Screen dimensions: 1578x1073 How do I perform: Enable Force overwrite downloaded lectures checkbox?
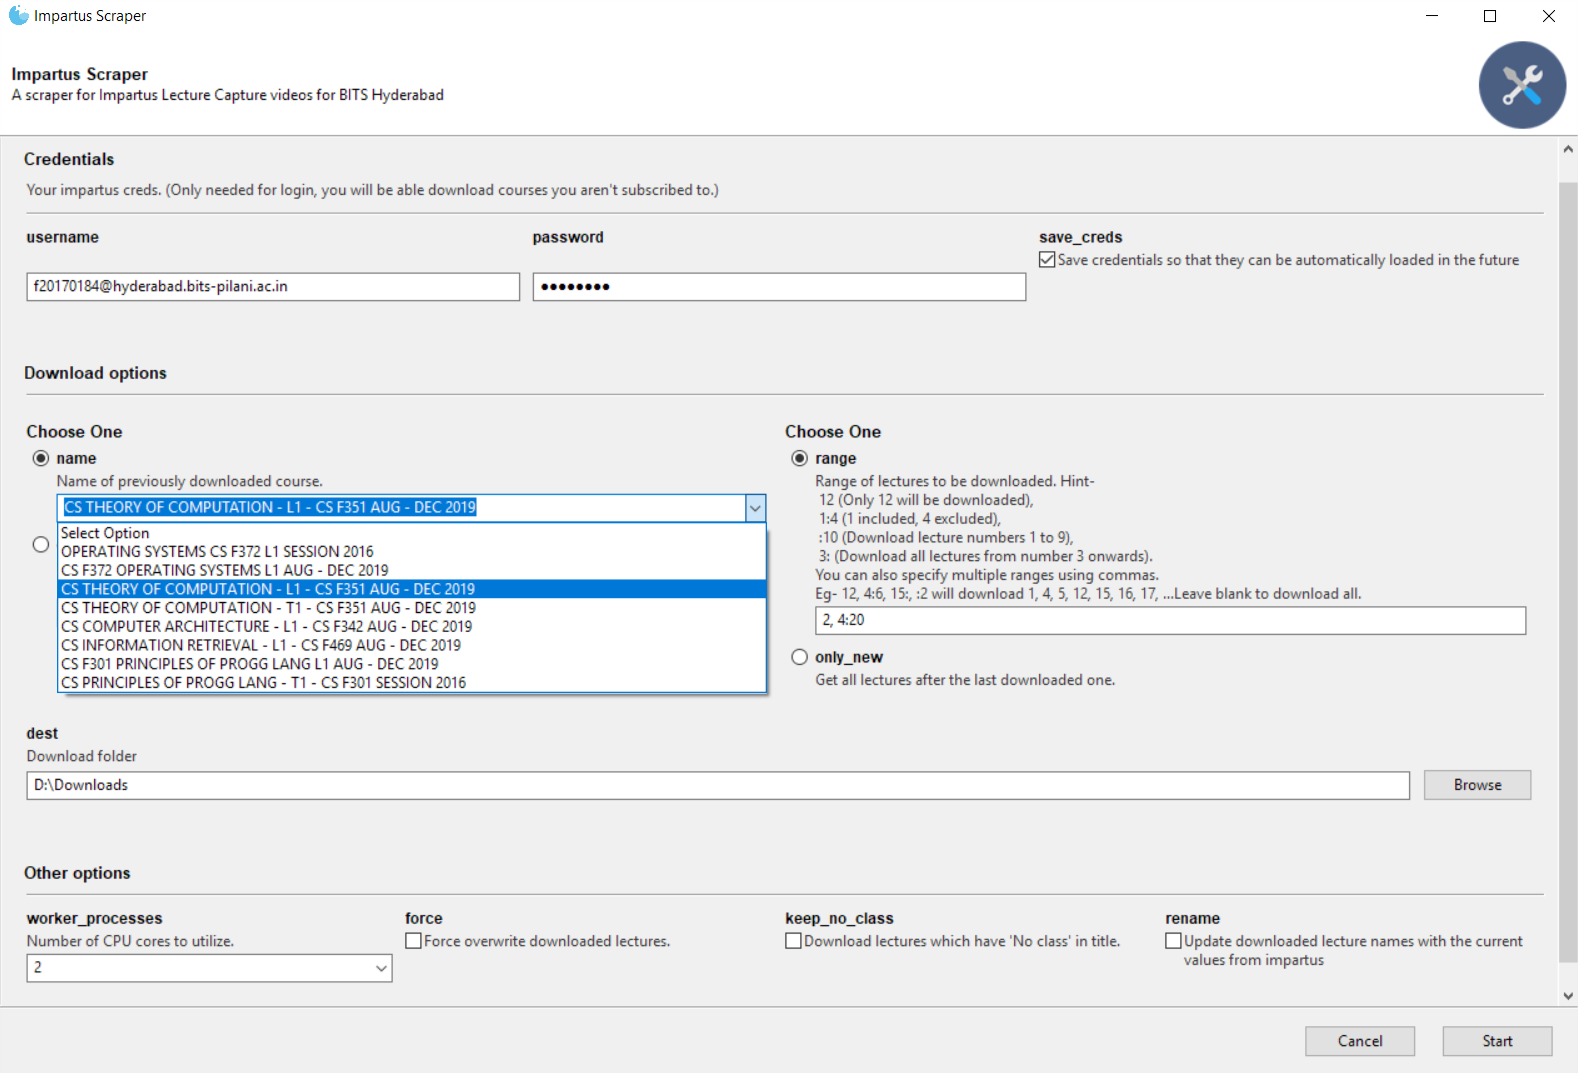point(413,941)
